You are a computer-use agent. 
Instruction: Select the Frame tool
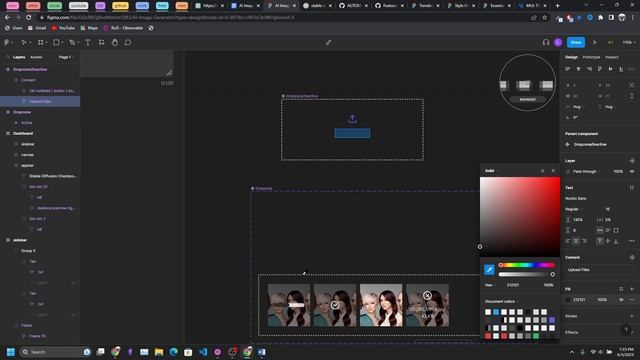(x=40, y=42)
